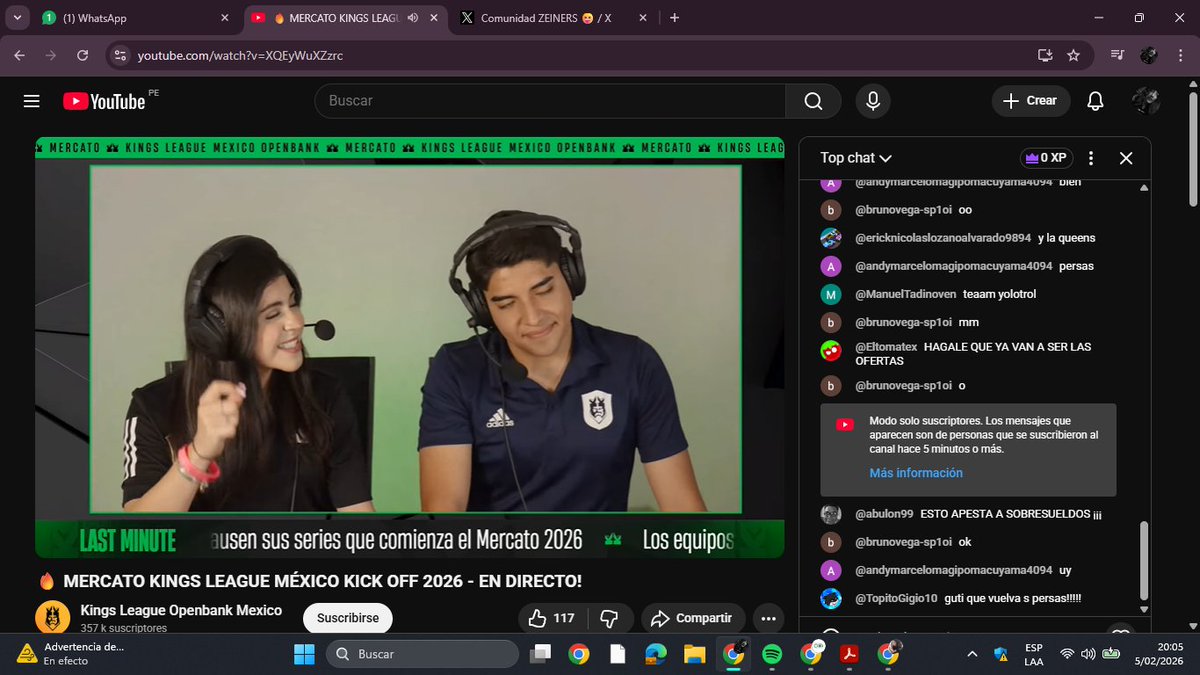Open the YouTube account avatar menu
Screen dimensions: 1200x675
coord(1146,101)
